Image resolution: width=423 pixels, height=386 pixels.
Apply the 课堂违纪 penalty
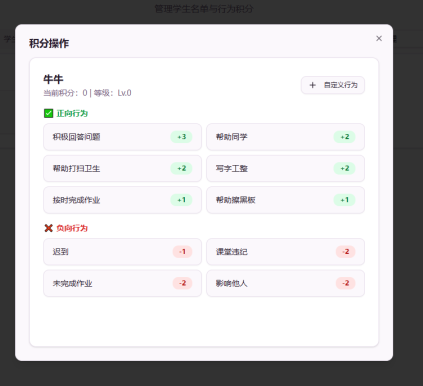pyautogui.click(x=285, y=252)
